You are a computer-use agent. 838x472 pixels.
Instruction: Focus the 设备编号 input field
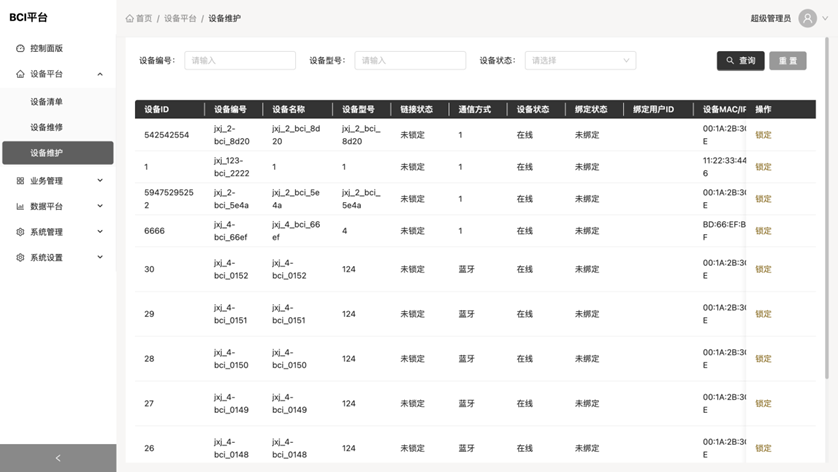(240, 61)
